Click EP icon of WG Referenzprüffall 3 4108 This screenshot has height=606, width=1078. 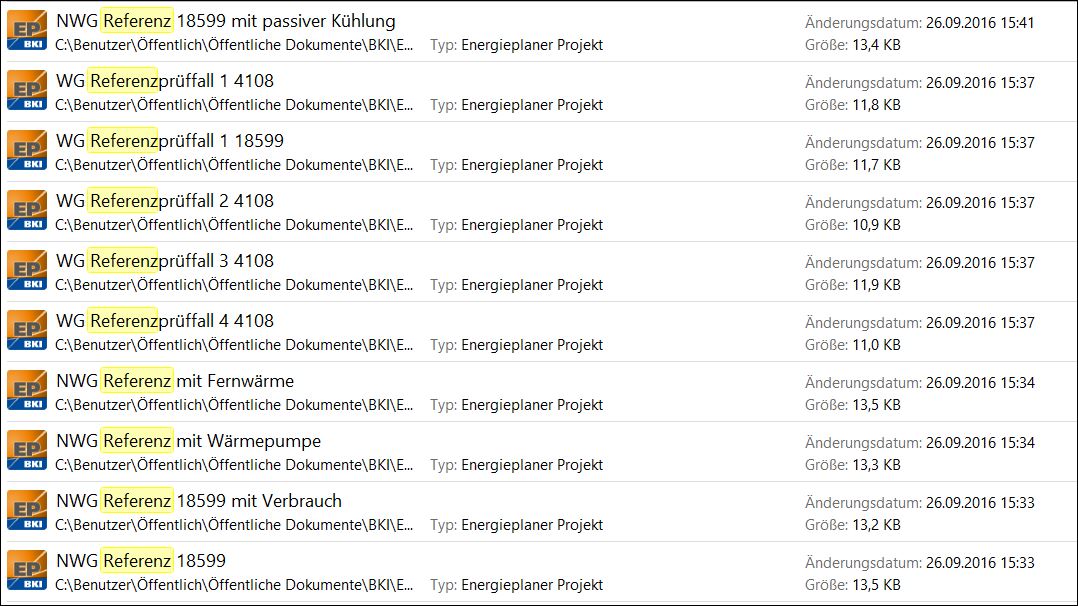click(x=27, y=270)
